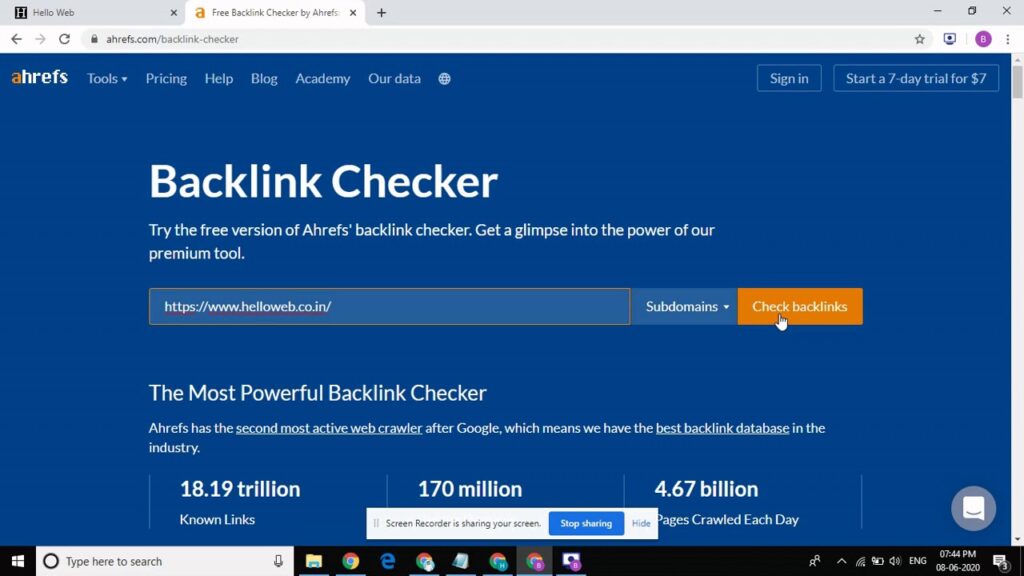Click the browser forward arrow

point(40,39)
